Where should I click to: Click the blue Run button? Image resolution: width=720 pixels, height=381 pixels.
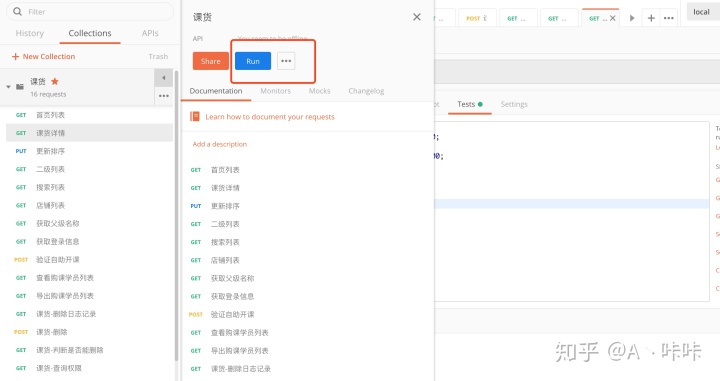coord(253,61)
